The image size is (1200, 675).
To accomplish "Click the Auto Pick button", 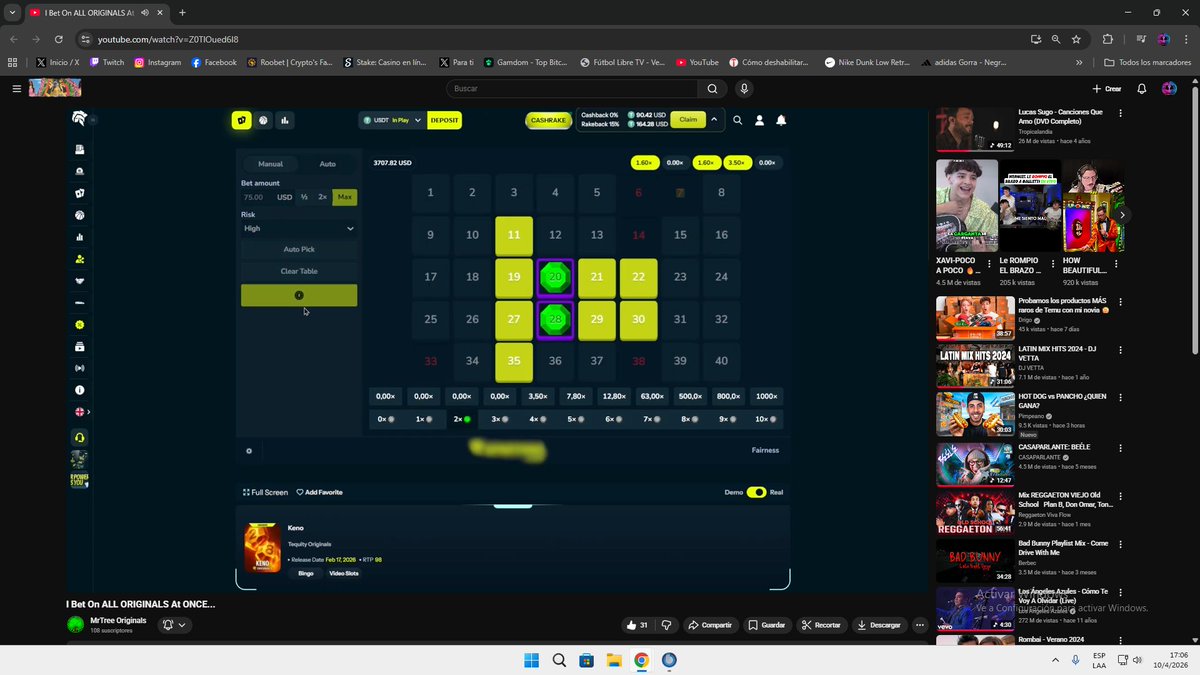I will [x=299, y=249].
